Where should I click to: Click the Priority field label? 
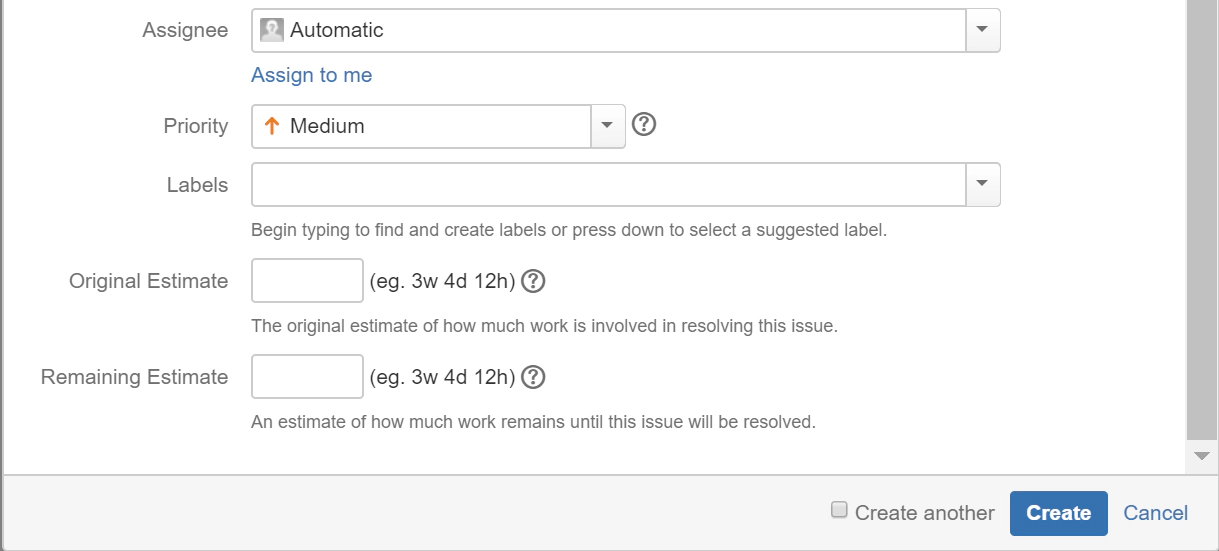click(x=196, y=126)
